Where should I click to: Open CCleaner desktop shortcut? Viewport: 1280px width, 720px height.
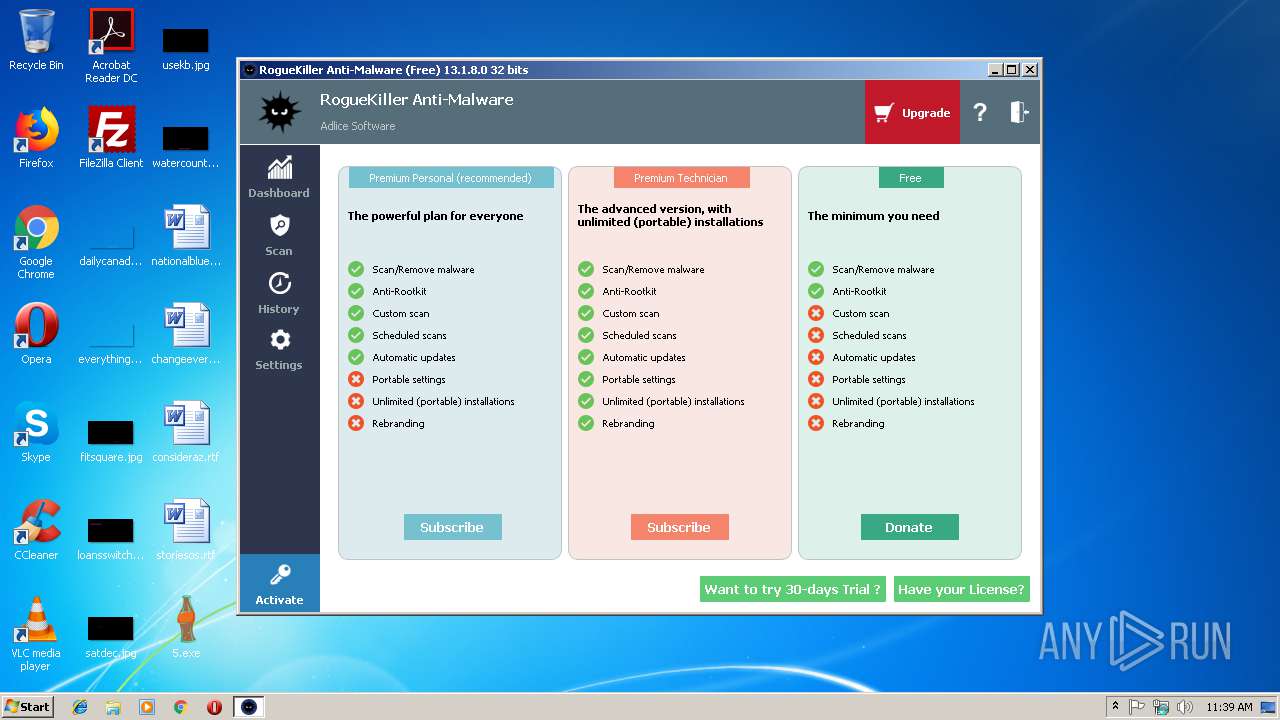point(36,530)
